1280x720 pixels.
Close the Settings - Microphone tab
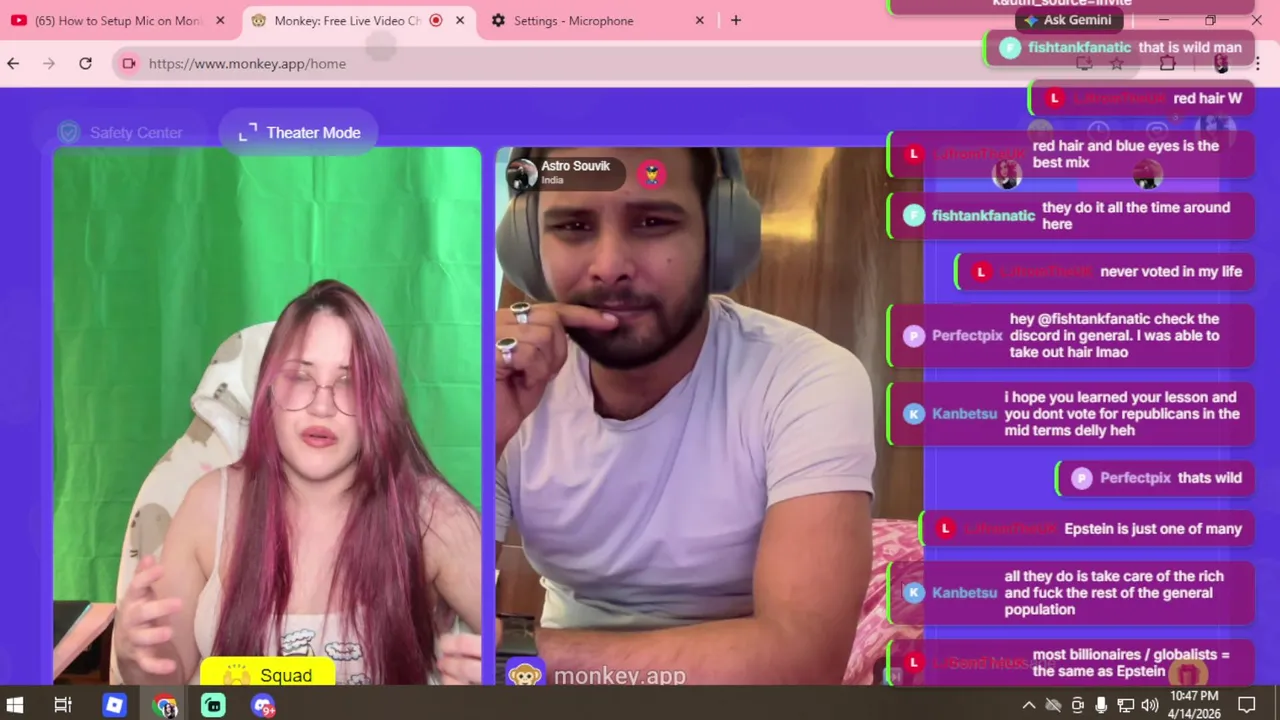(x=700, y=20)
